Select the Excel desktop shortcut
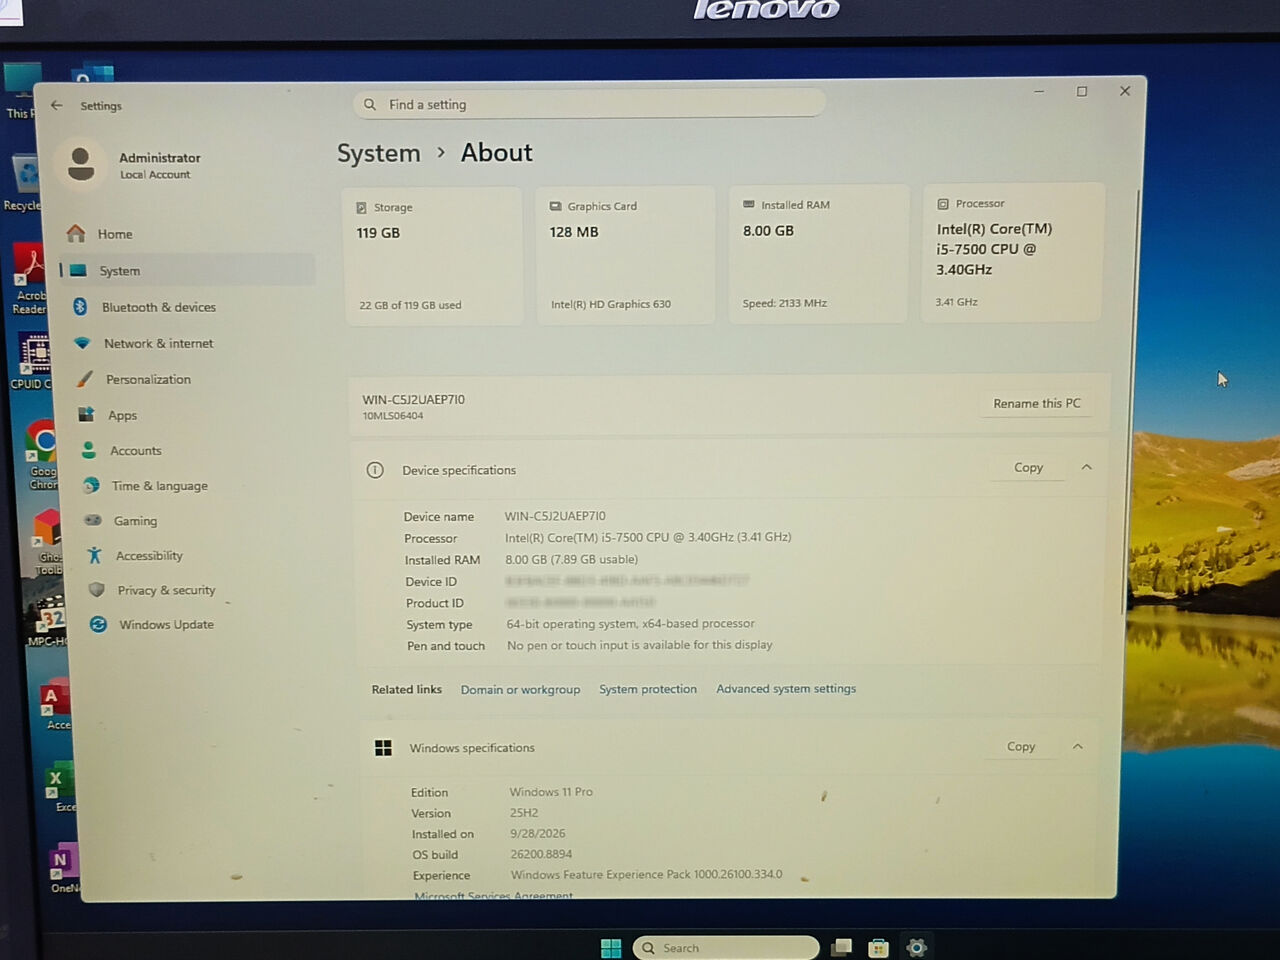Image resolution: width=1280 pixels, height=960 pixels. point(59,788)
